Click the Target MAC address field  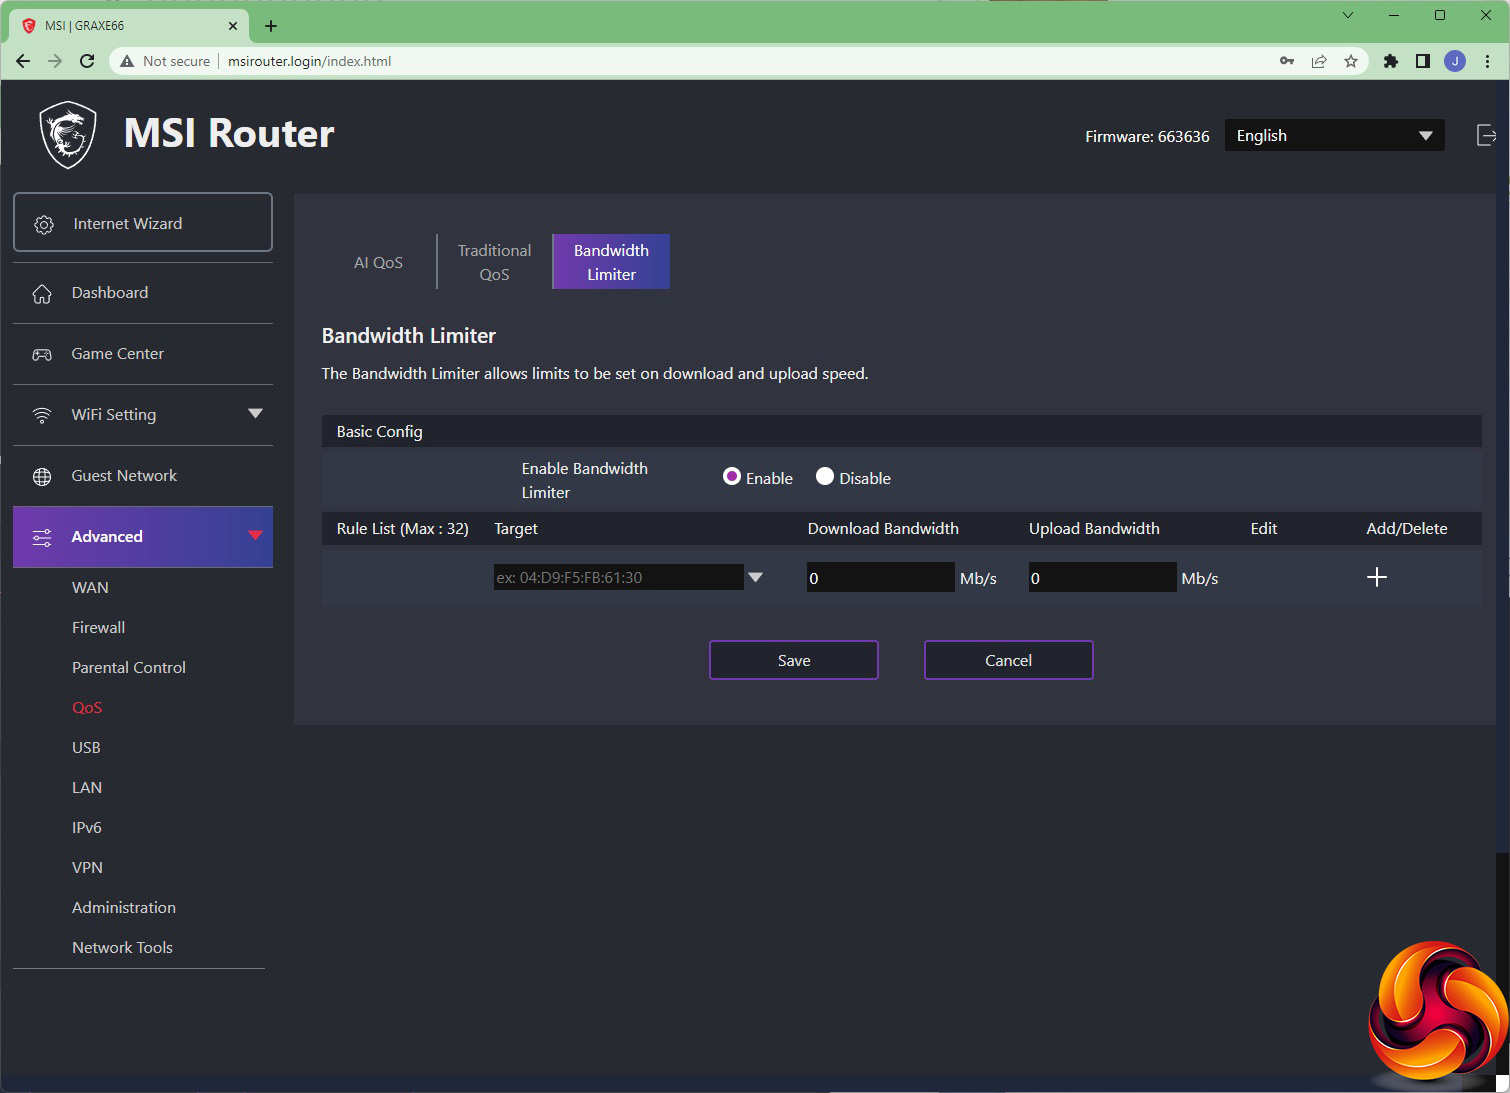(x=618, y=577)
